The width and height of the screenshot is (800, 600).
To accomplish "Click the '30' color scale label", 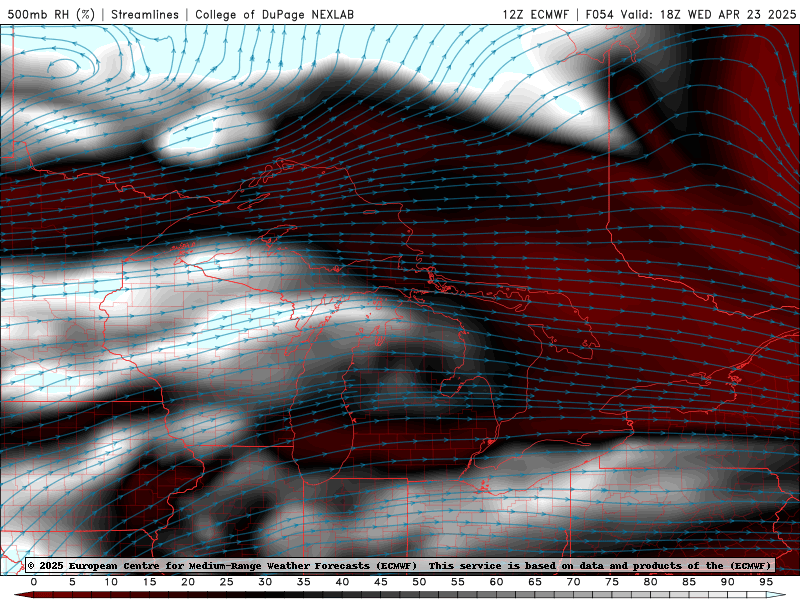I will click(265, 582).
